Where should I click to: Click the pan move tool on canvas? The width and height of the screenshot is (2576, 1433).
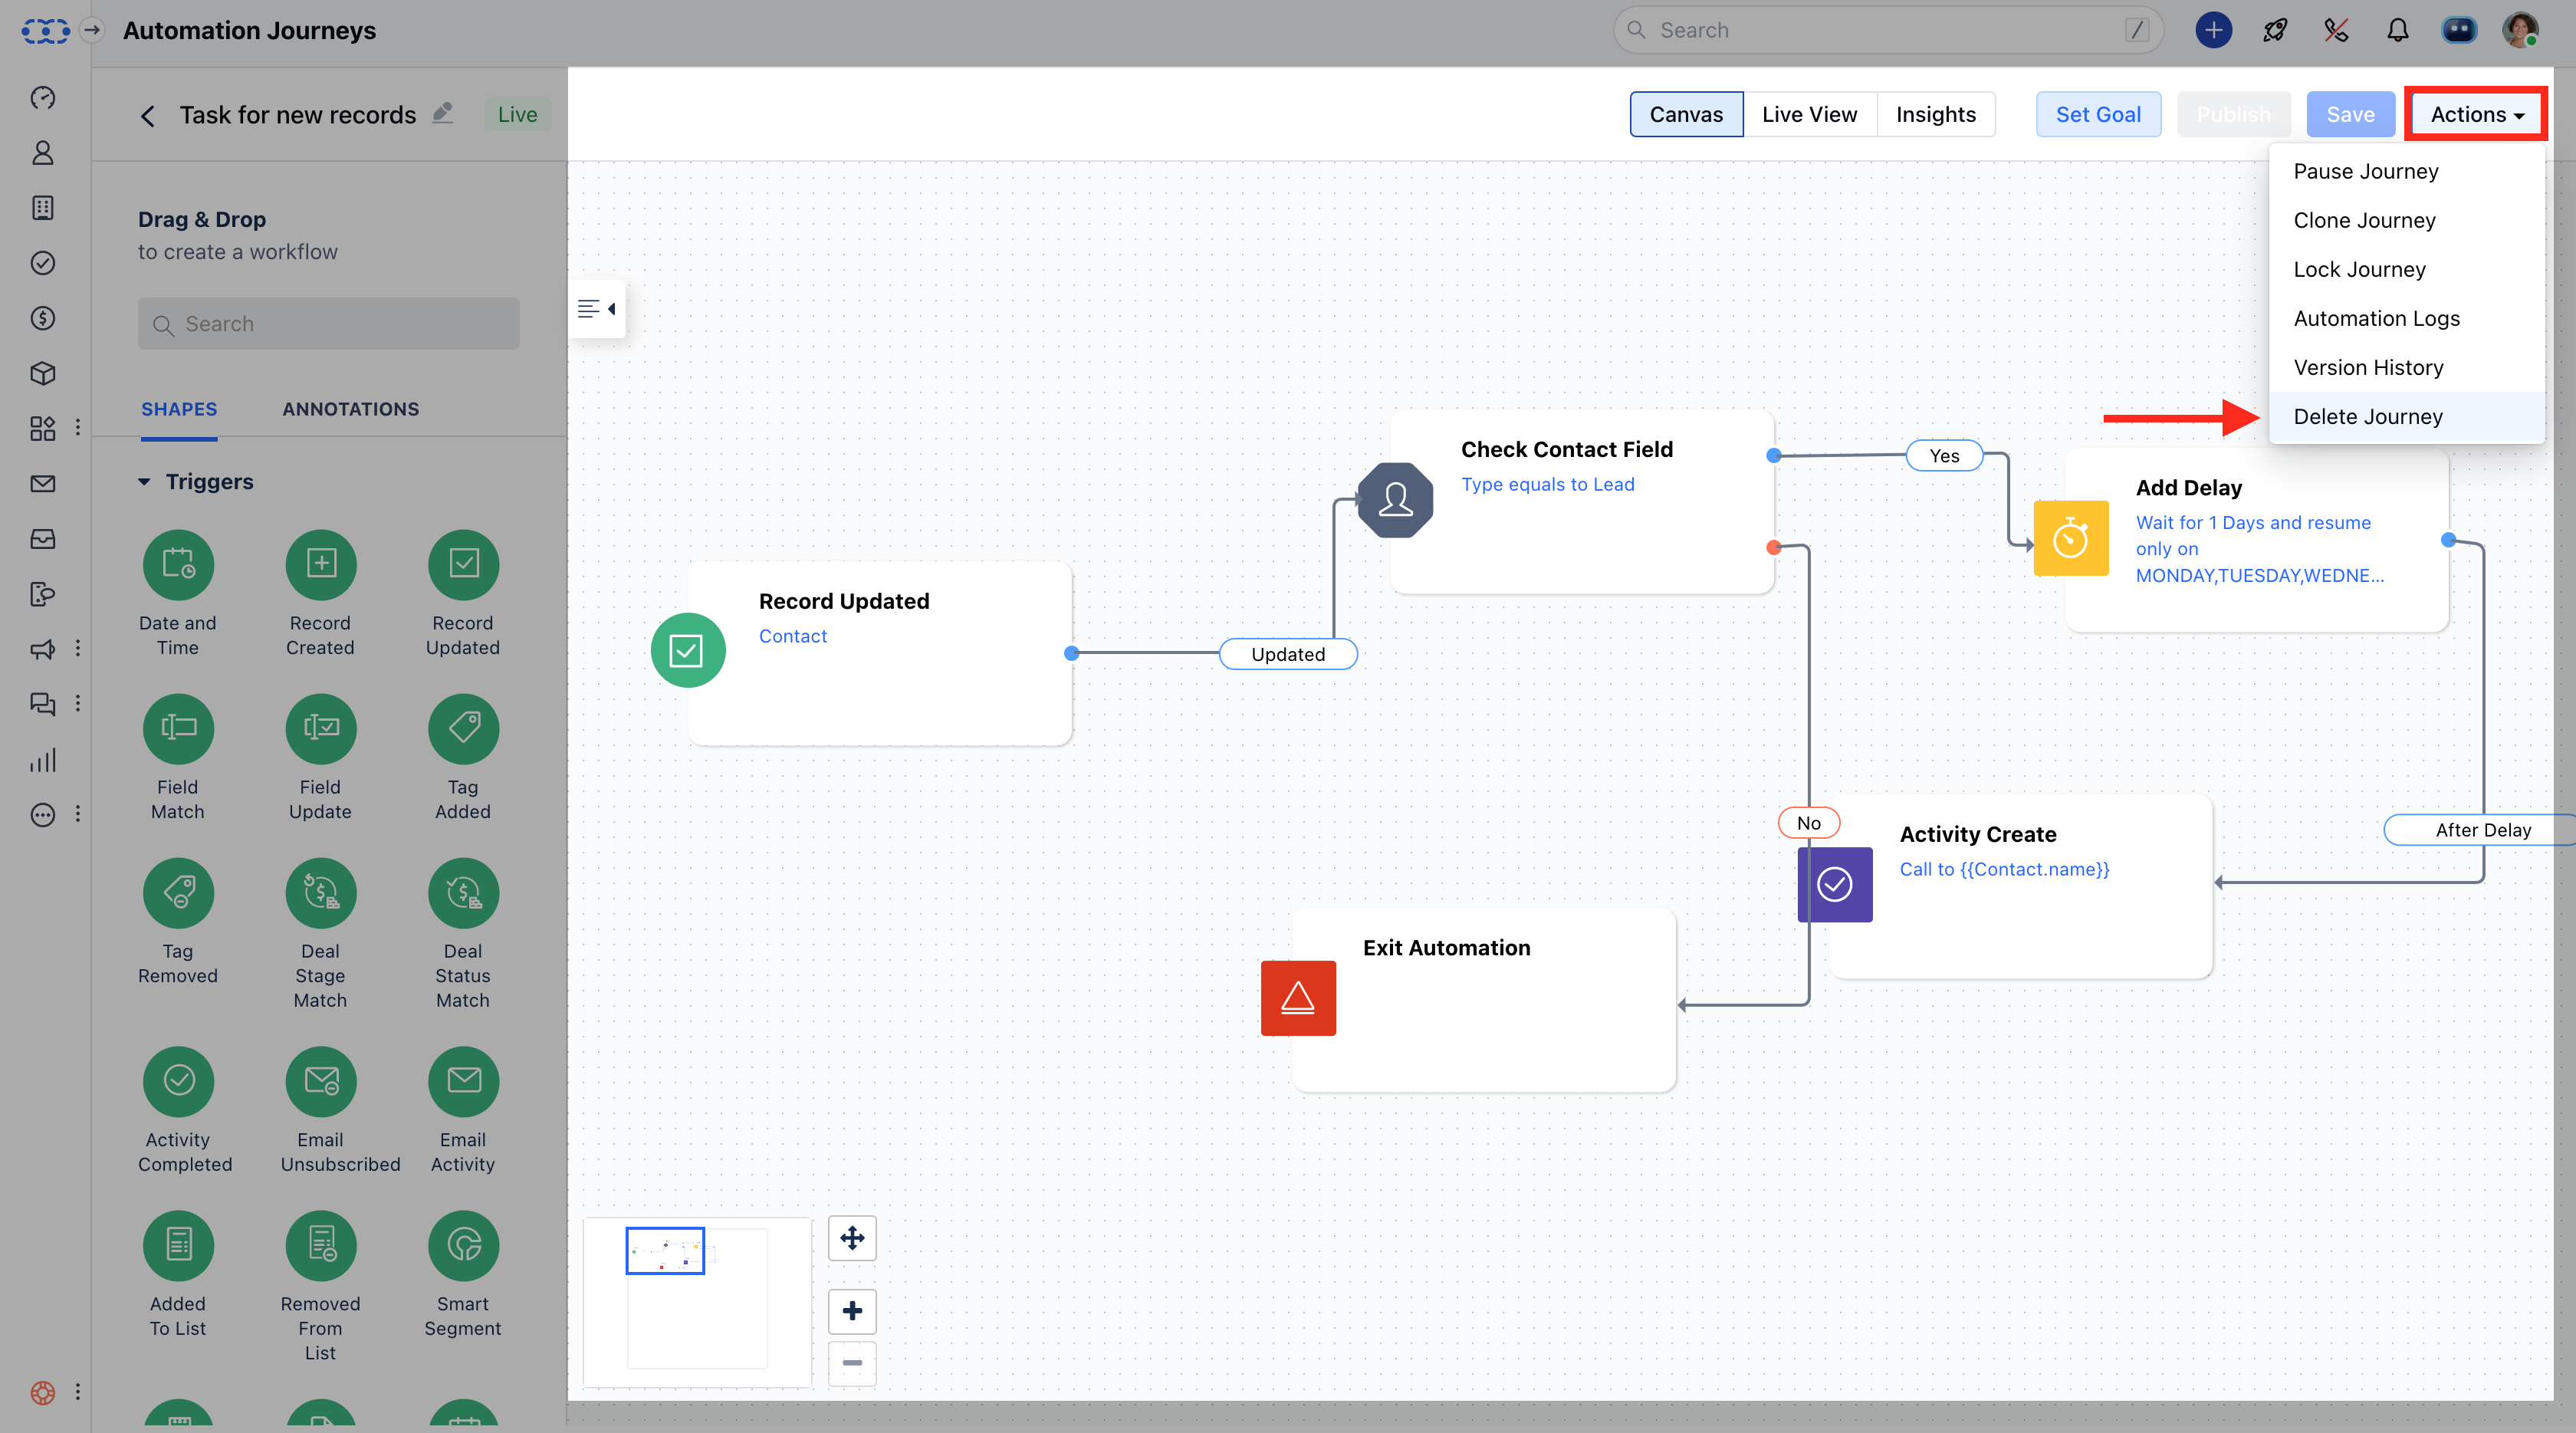pyautogui.click(x=852, y=1238)
